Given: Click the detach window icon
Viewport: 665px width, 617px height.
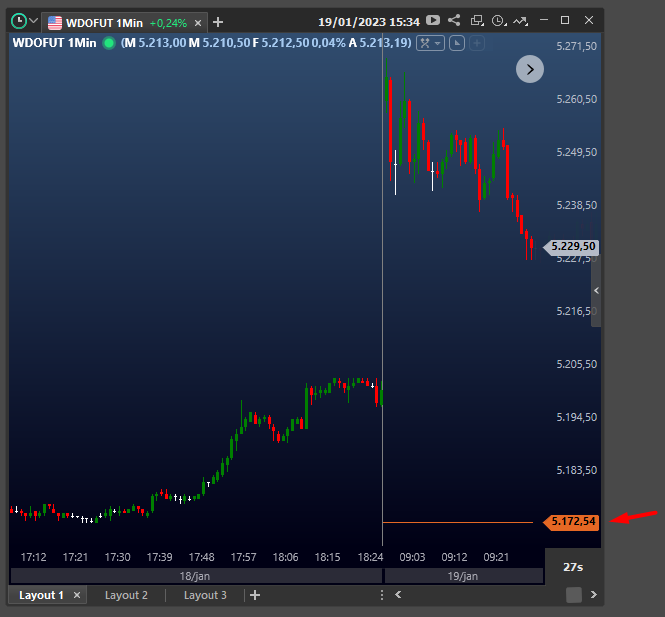Looking at the screenshot, I should [x=477, y=20].
